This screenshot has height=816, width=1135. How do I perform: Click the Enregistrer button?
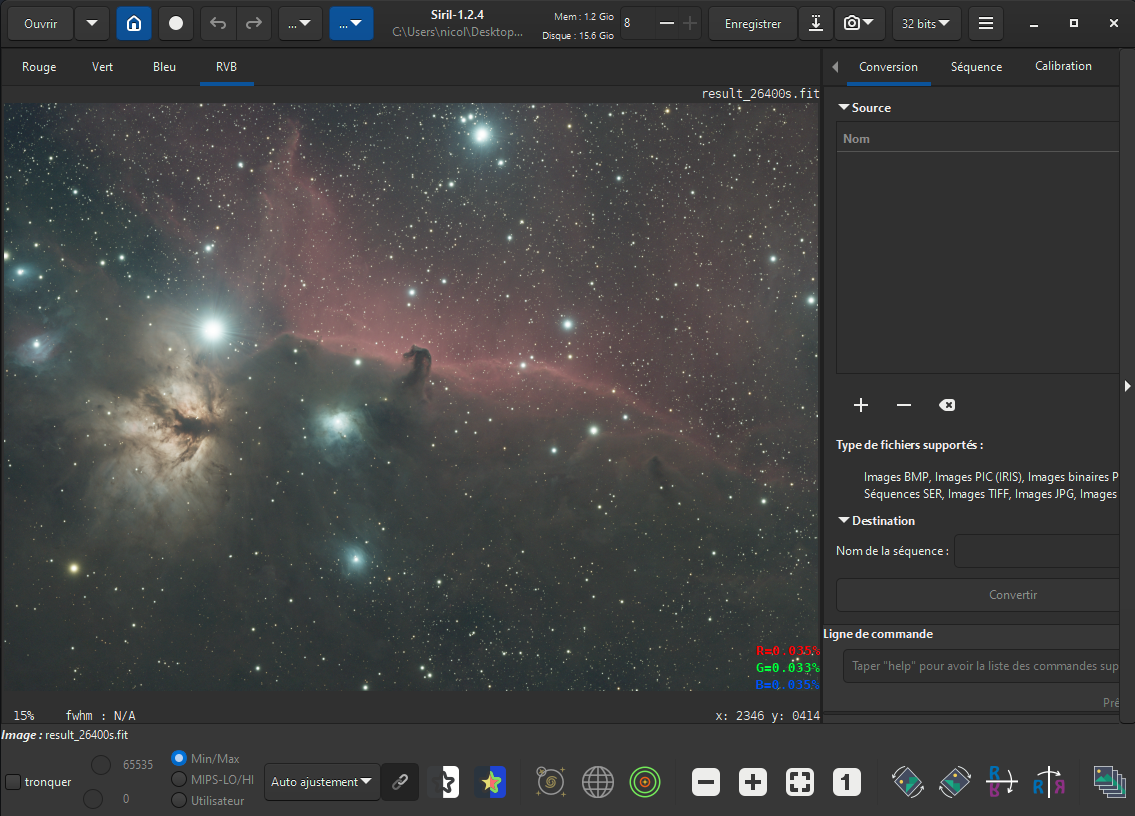pos(752,23)
